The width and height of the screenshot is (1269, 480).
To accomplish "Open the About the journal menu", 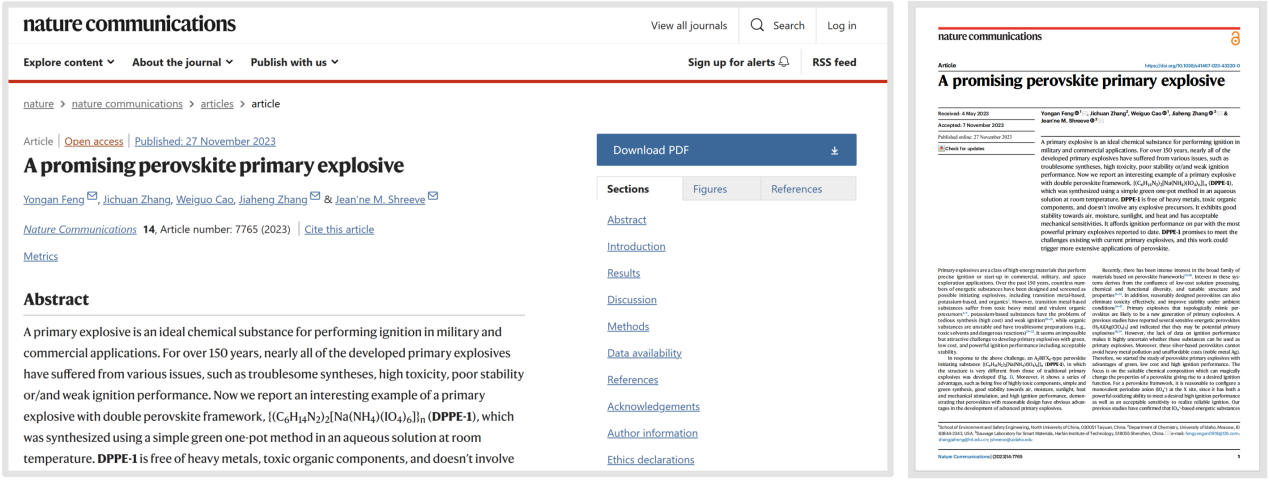I will coord(182,62).
